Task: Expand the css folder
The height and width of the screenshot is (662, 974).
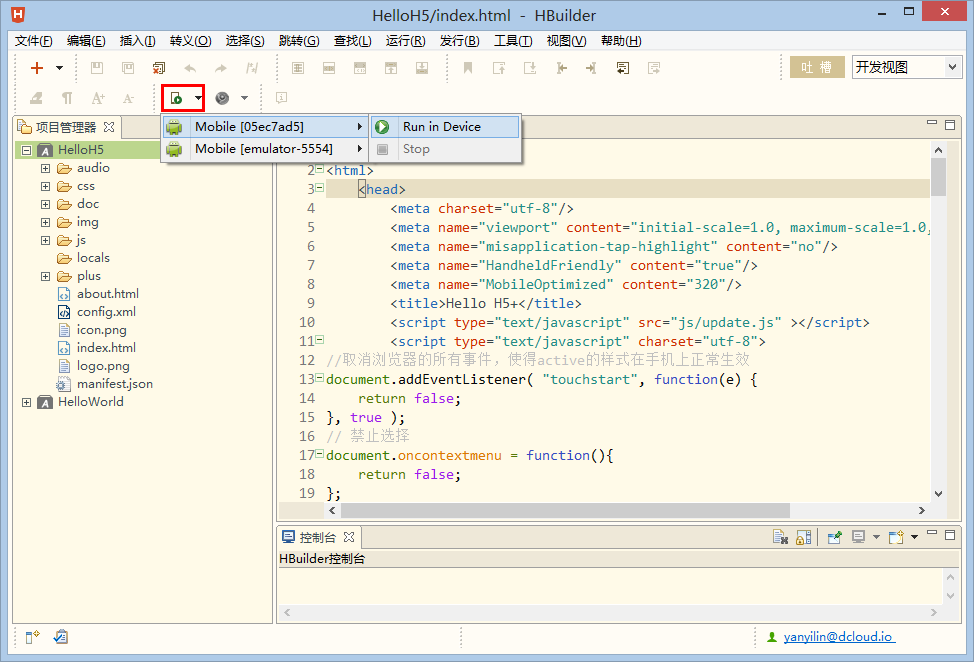Action: point(45,186)
